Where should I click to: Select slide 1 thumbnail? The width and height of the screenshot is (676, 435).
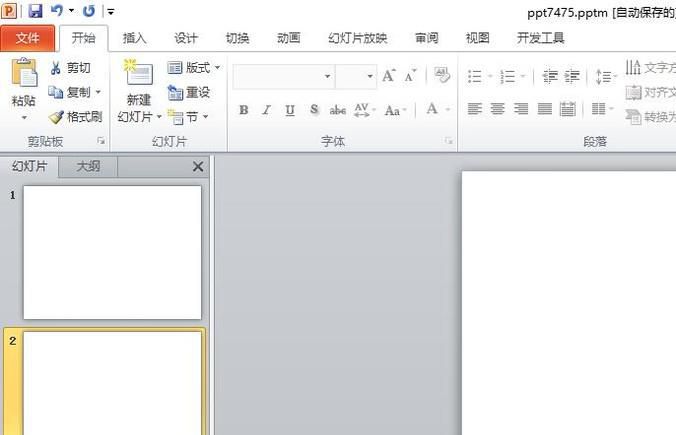pos(112,253)
